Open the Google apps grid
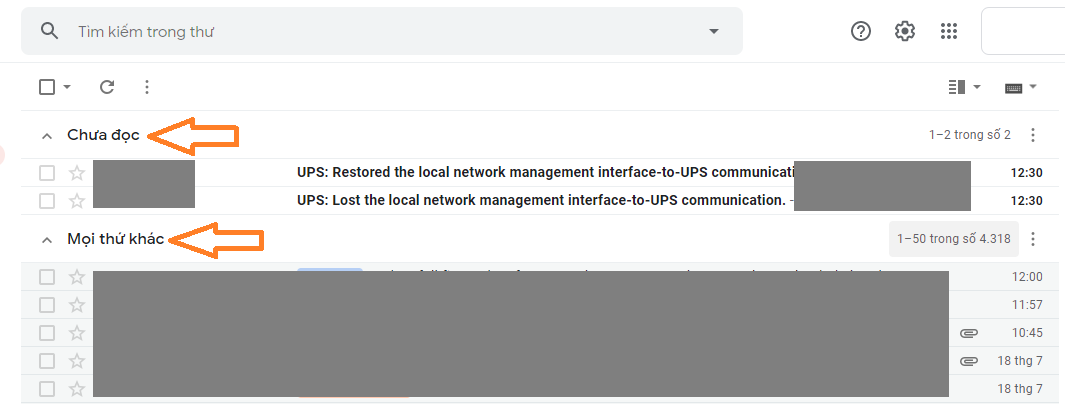This screenshot has width=1065, height=404. [949, 31]
